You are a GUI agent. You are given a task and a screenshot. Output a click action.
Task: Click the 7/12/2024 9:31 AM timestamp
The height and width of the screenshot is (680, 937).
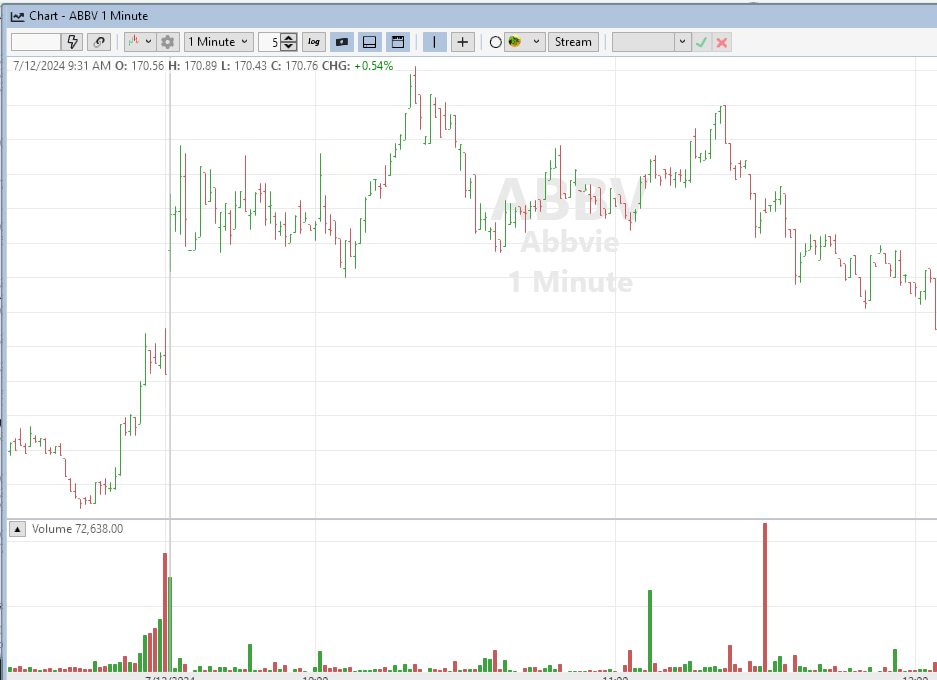point(62,66)
